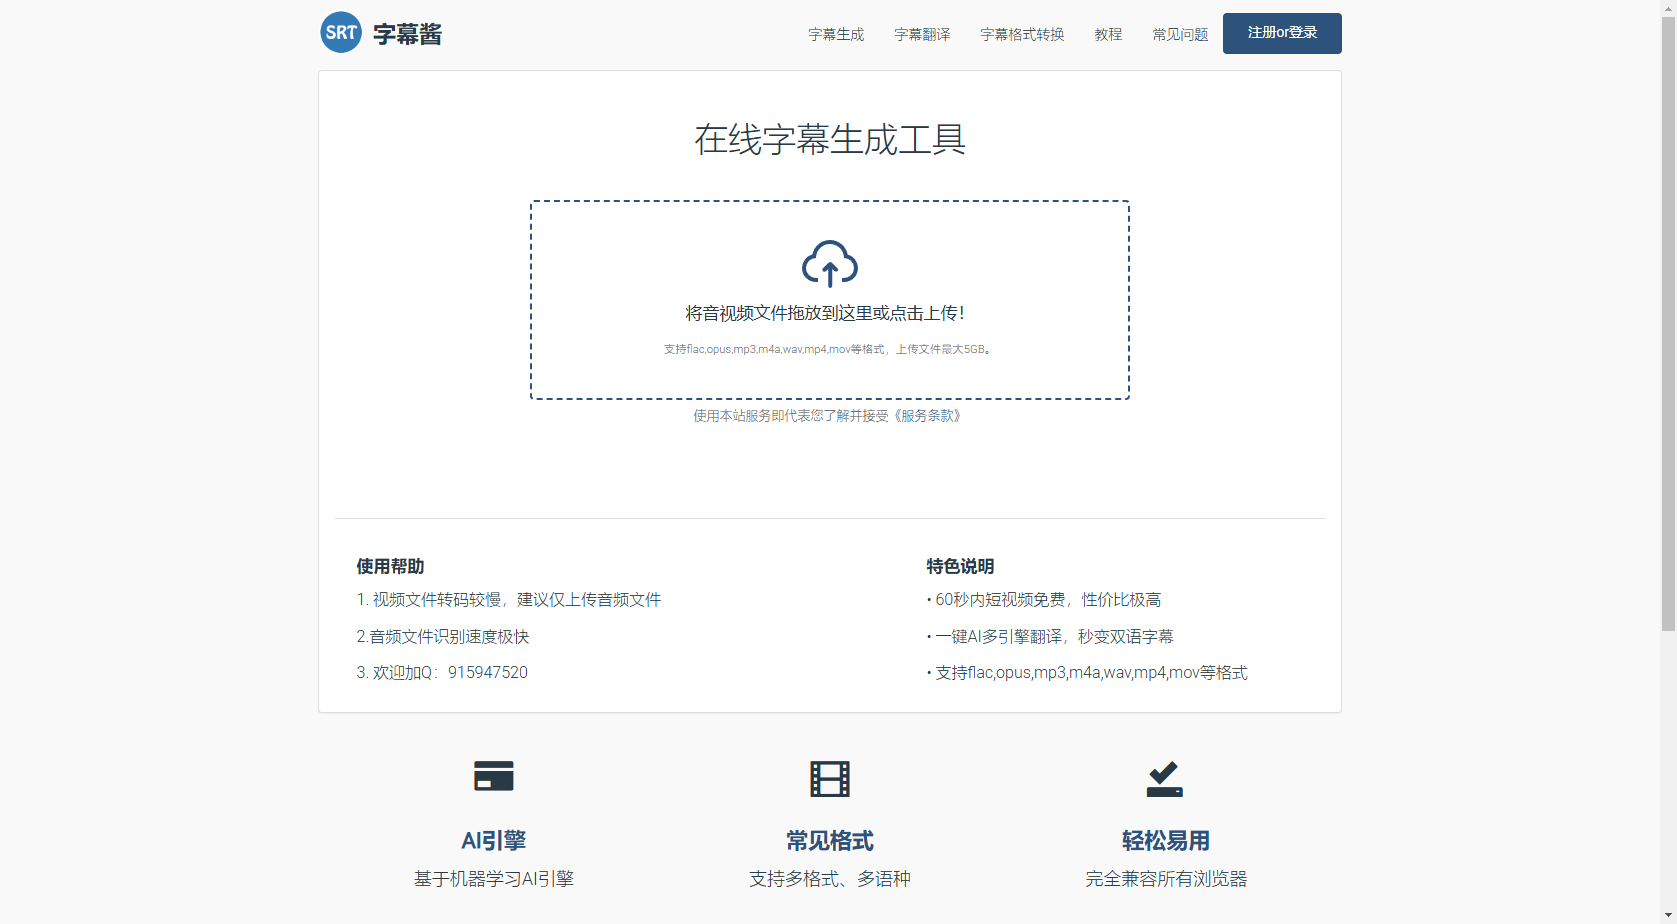This screenshot has height=924, width=1677.
Task: Select the 轻松易用 feature heading
Action: tap(1165, 841)
